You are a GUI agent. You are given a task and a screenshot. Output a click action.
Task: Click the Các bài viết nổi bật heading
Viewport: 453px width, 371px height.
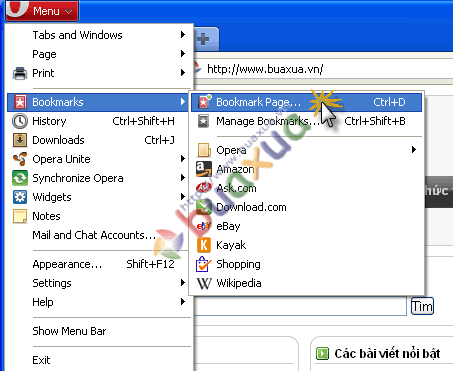tap(387, 353)
